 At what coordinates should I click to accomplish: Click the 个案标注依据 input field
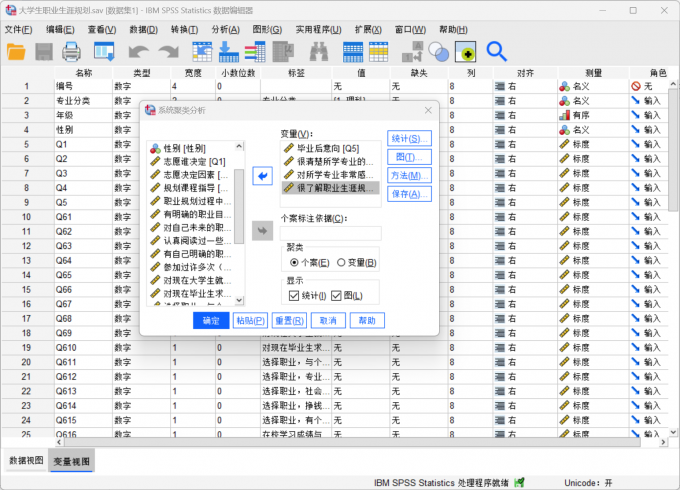coord(330,233)
